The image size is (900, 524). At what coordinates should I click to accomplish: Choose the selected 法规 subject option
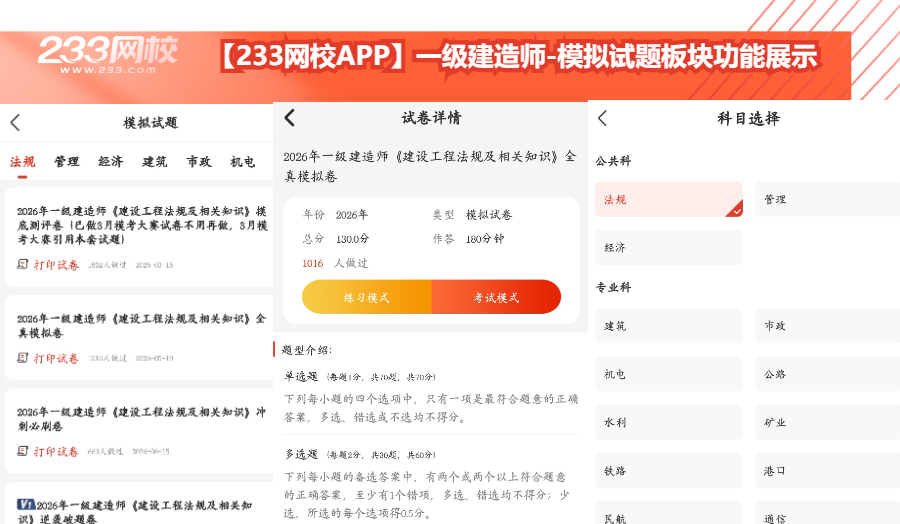[669, 199]
